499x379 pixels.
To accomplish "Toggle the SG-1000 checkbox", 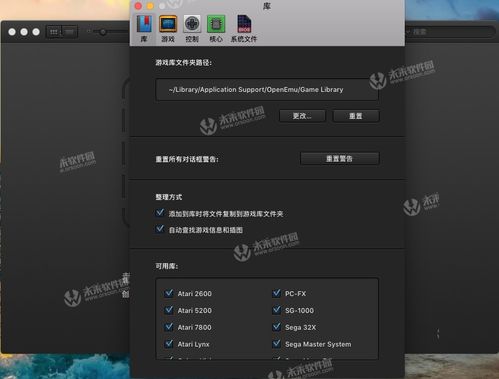I will (276, 310).
